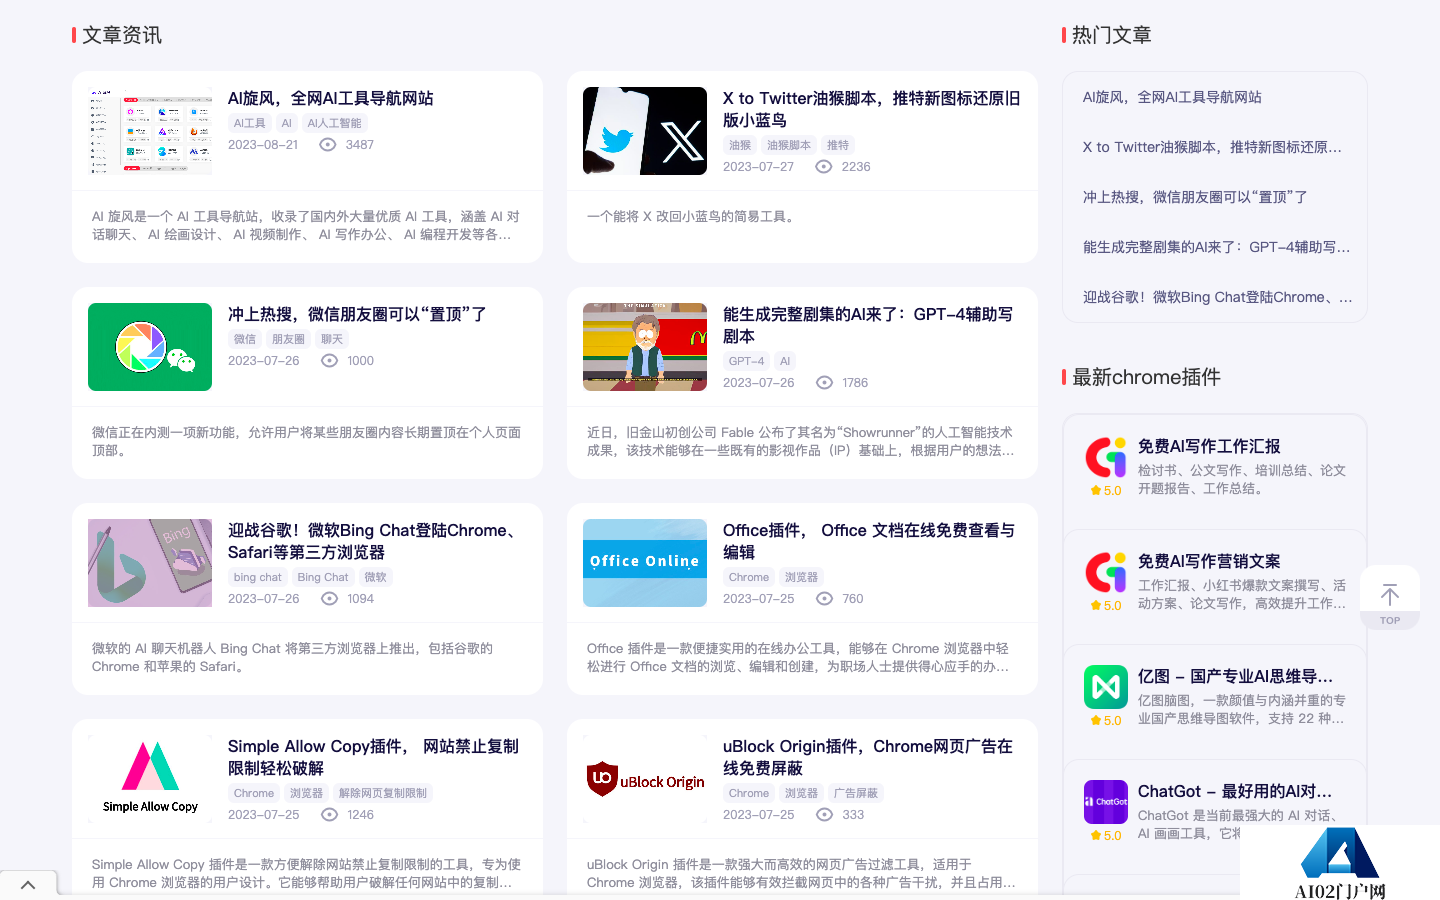
Task: Select the 推特 tag
Action: [838, 145]
